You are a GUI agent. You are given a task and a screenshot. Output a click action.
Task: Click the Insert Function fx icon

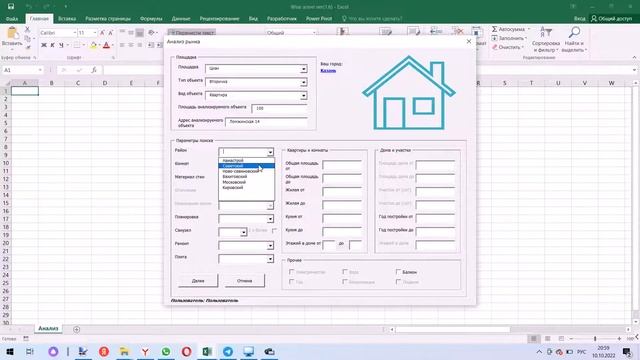(x=94, y=70)
